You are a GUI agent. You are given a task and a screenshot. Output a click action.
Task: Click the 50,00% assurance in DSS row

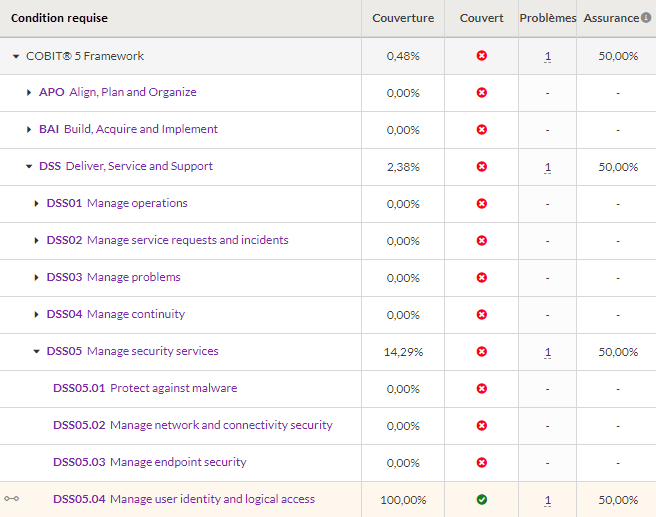coord(618,167)
